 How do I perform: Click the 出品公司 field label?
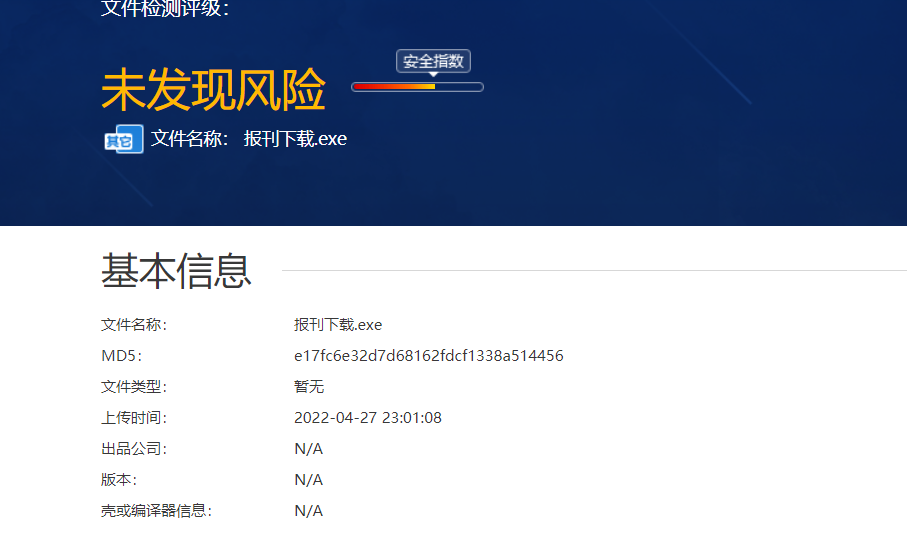134,449
